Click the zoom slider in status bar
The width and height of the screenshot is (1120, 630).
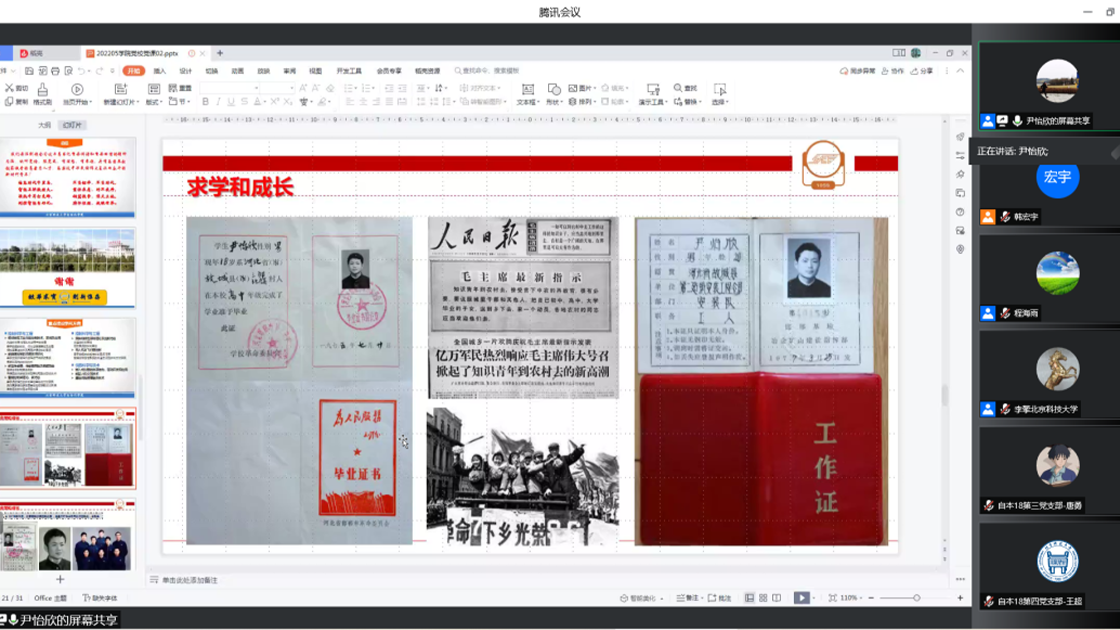click(917, 598)
